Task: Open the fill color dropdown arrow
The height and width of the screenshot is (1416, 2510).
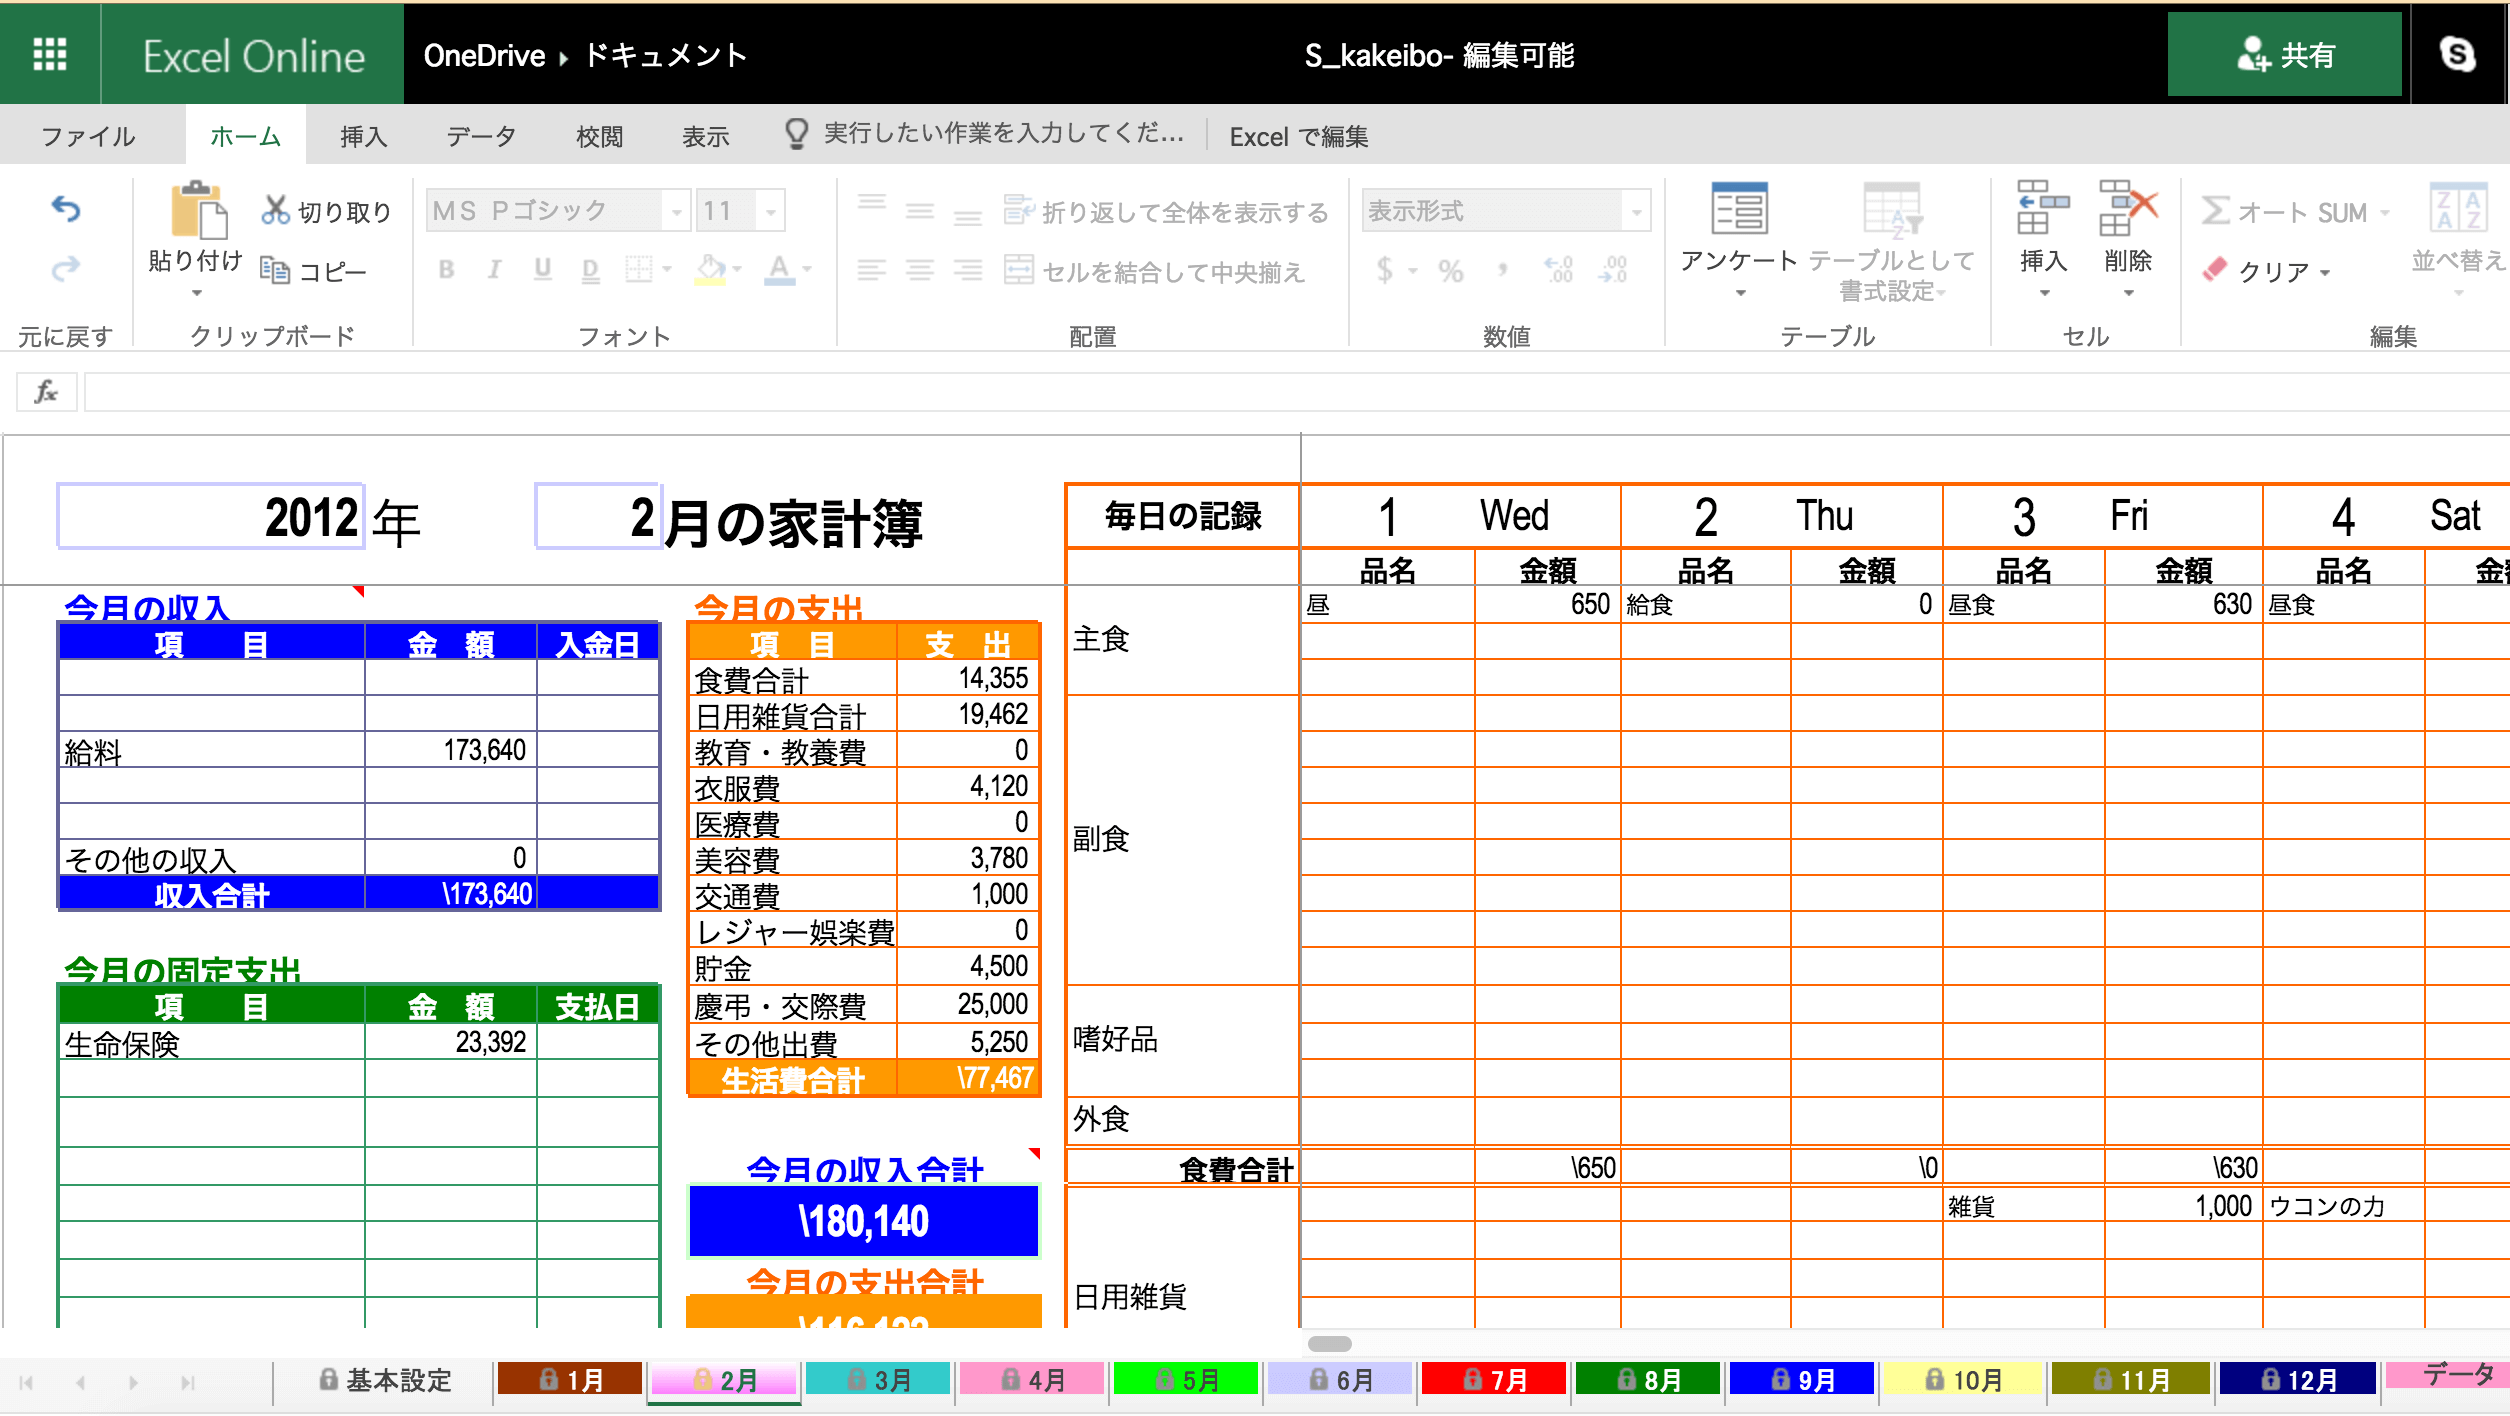Action: [x=738, y=270]
